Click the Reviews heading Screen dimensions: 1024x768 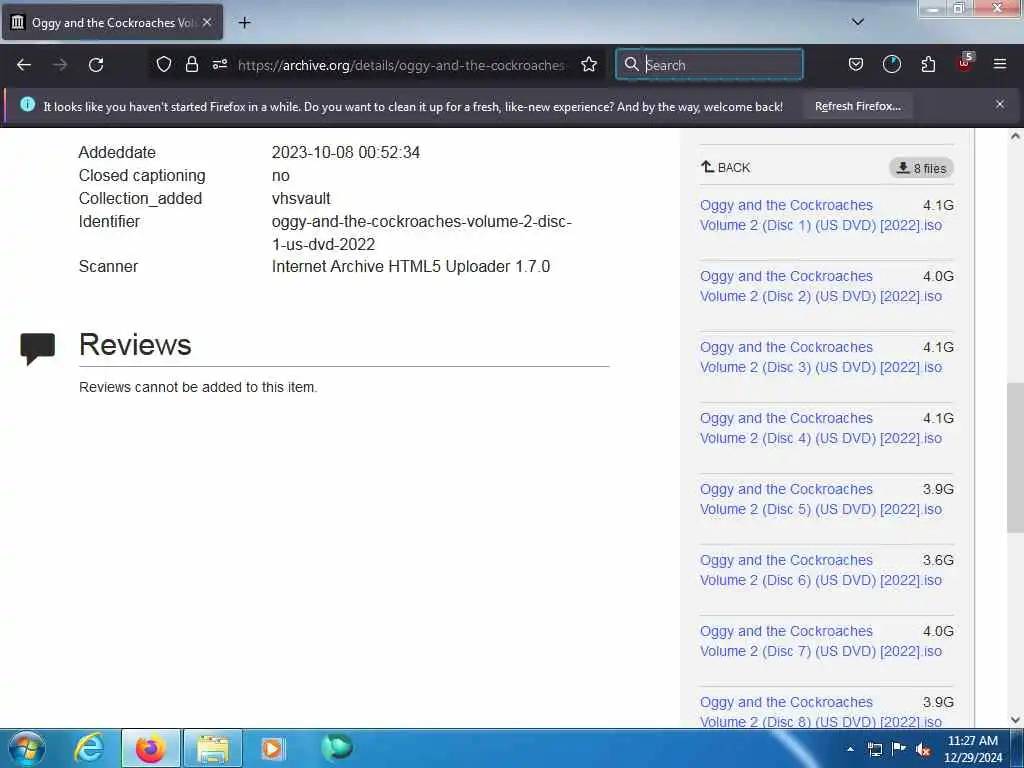click(x=135, y=344)
